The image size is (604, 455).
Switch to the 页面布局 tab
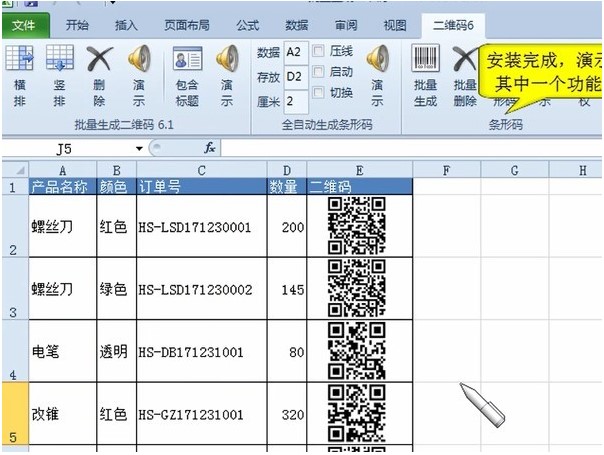point(187,25)
